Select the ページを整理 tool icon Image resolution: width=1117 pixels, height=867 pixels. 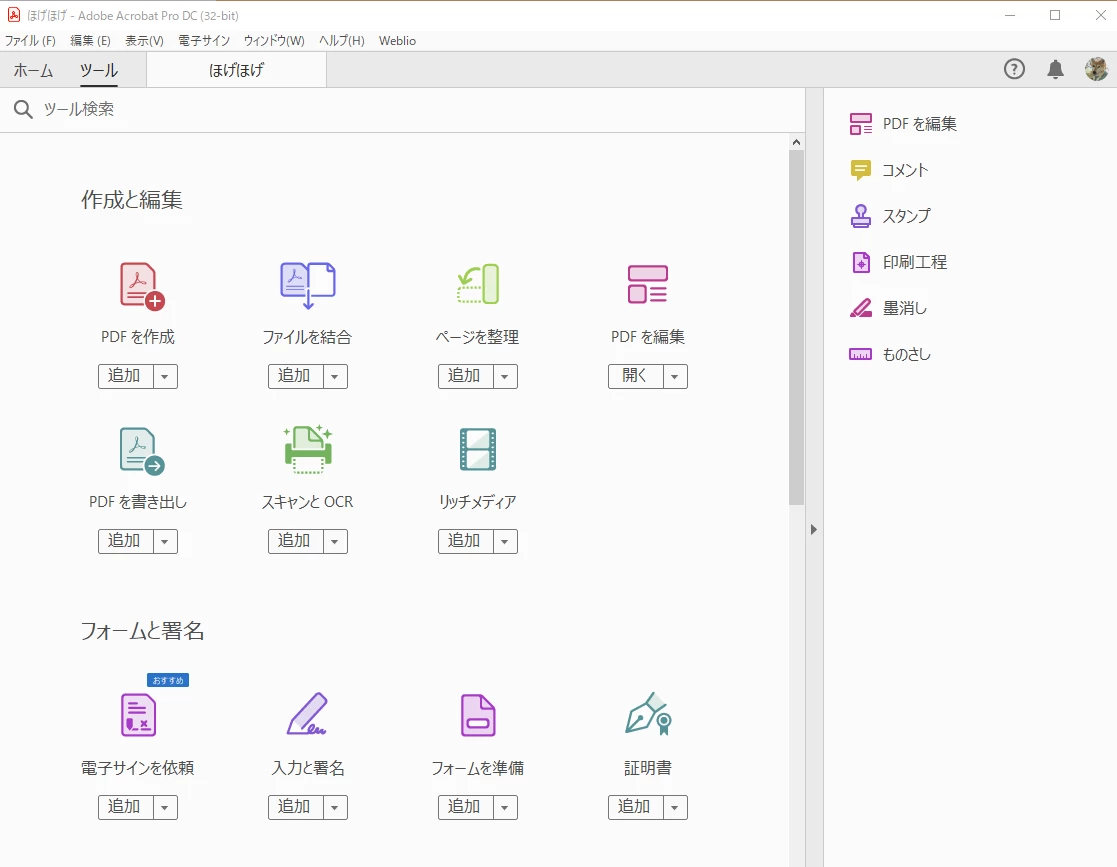[477, 284]
